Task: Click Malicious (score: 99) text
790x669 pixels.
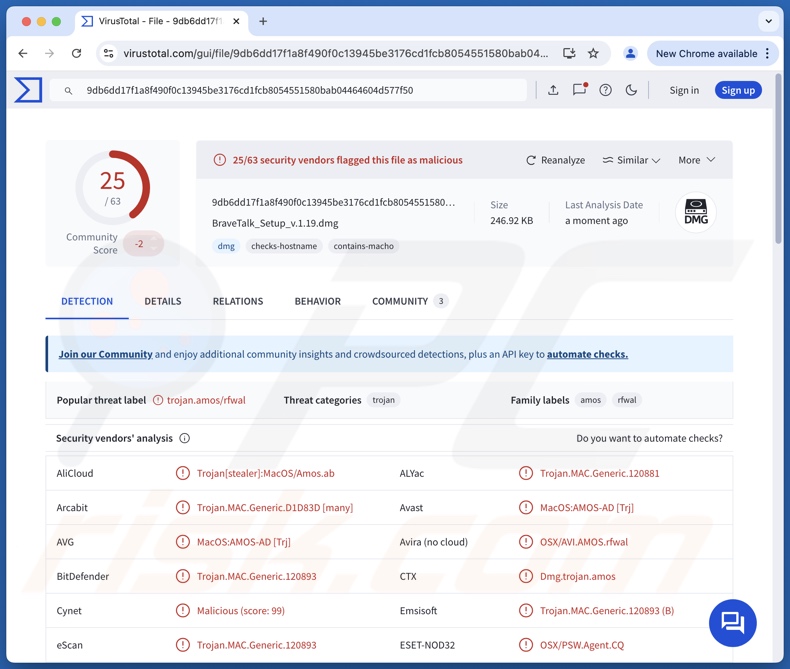Action: 241,611
